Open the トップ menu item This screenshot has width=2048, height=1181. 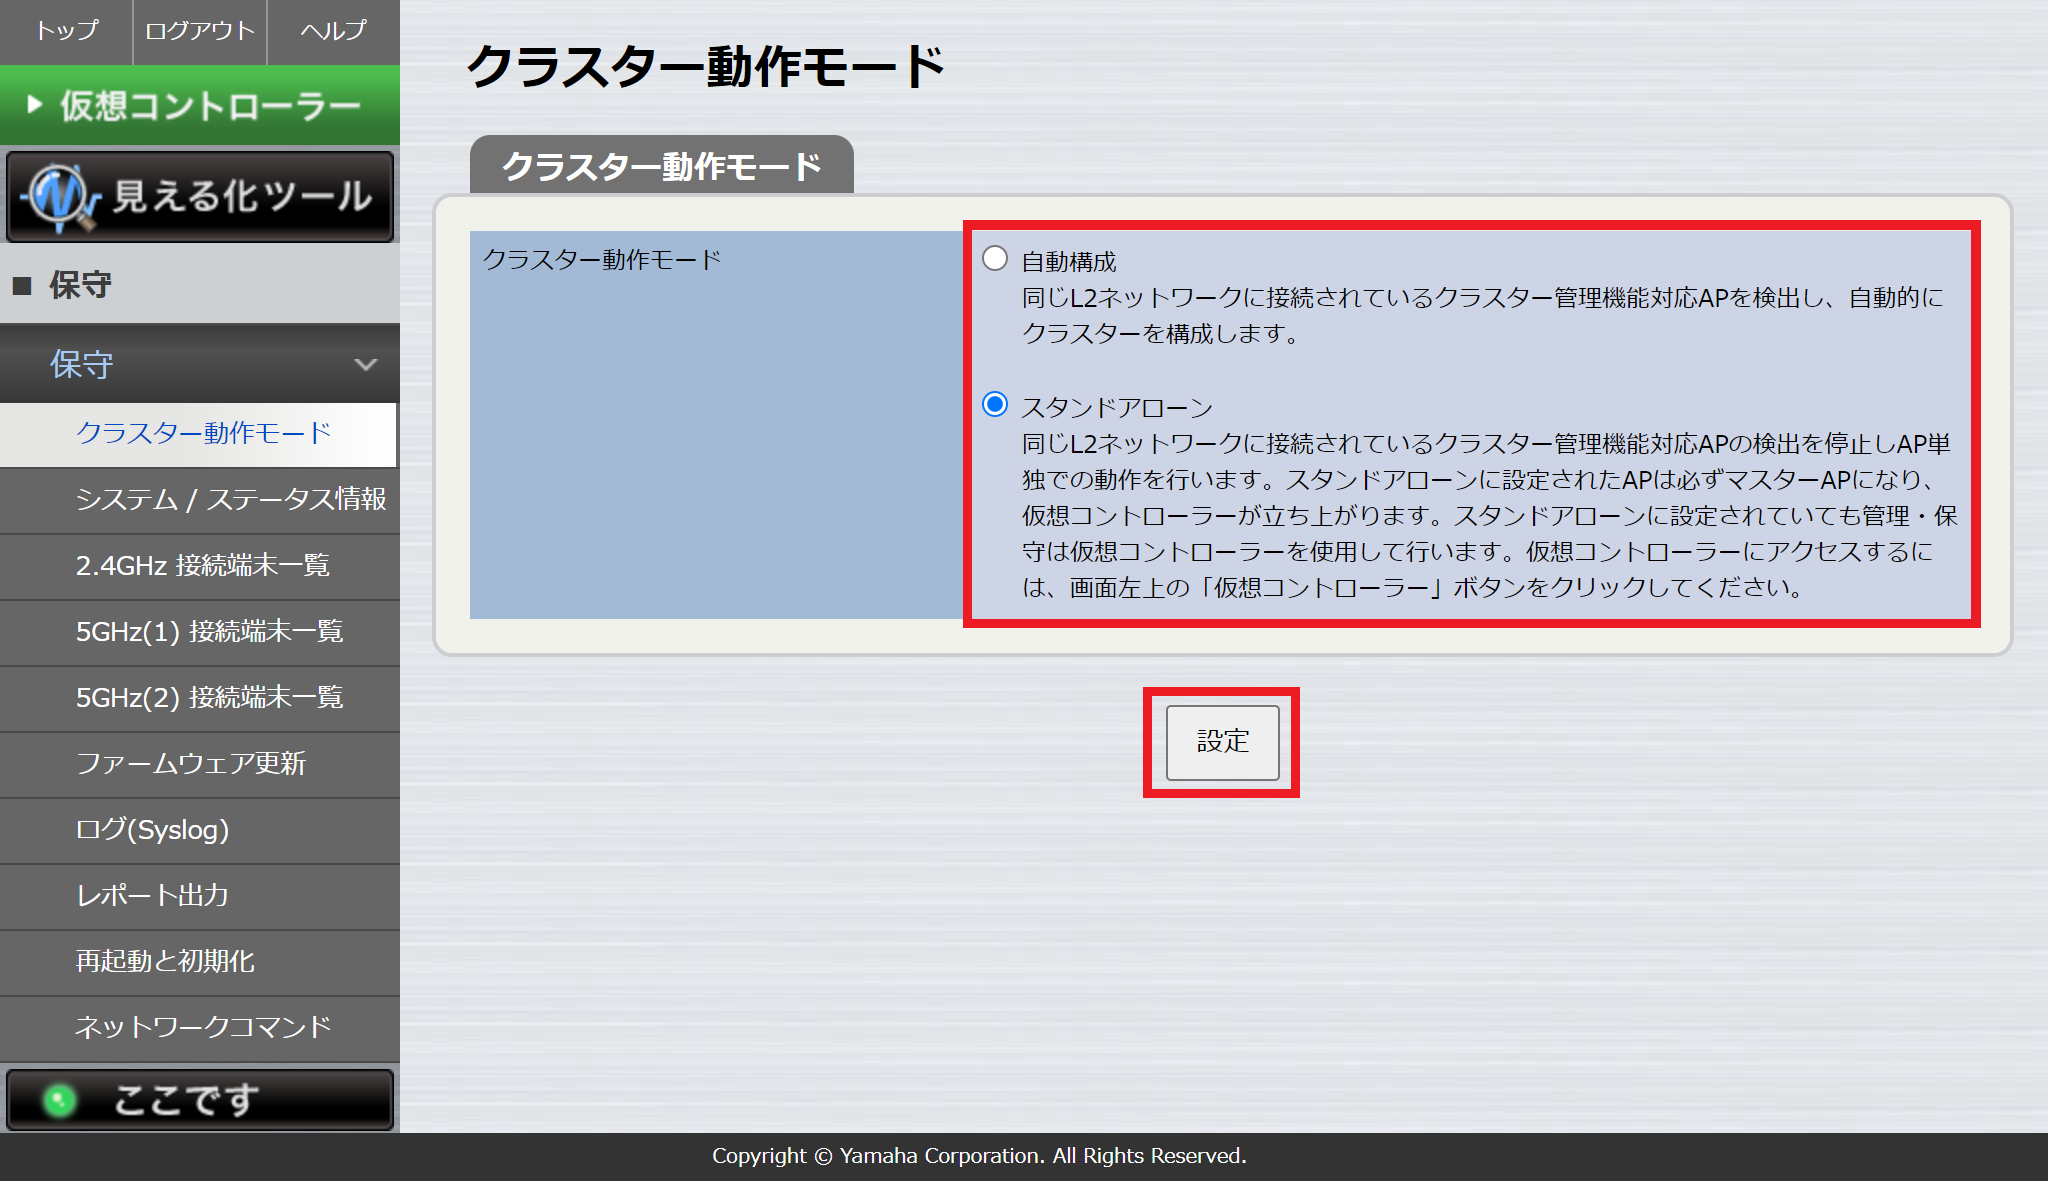coord(66,31)
